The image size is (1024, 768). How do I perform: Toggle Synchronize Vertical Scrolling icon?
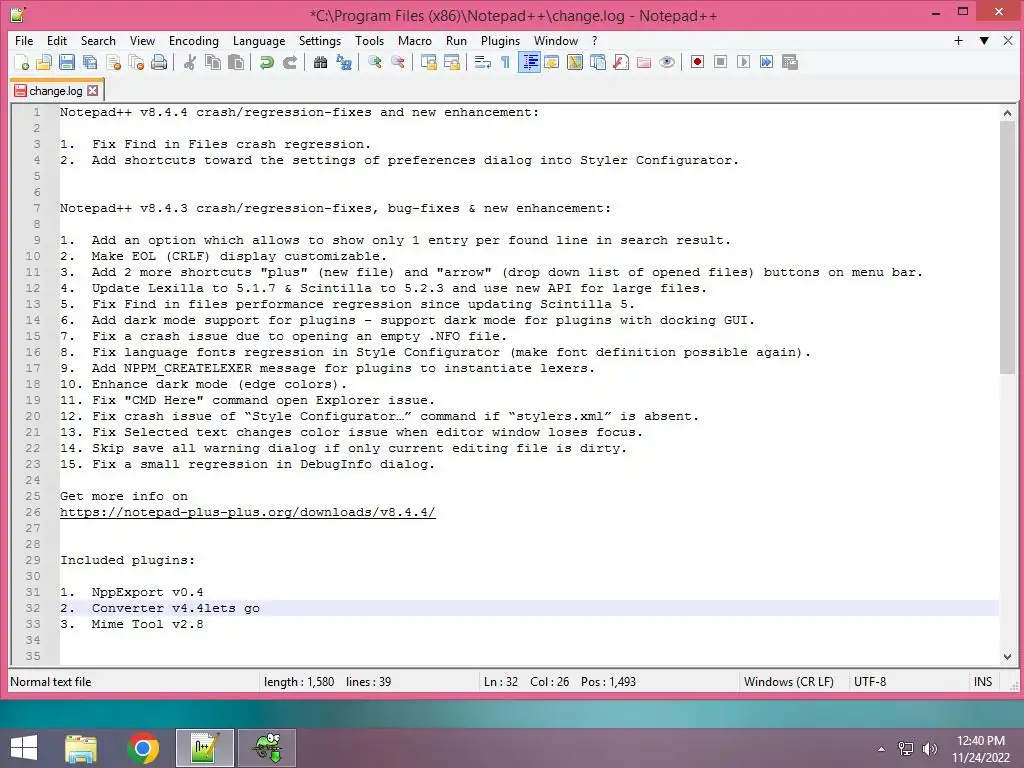pos(428,62)
